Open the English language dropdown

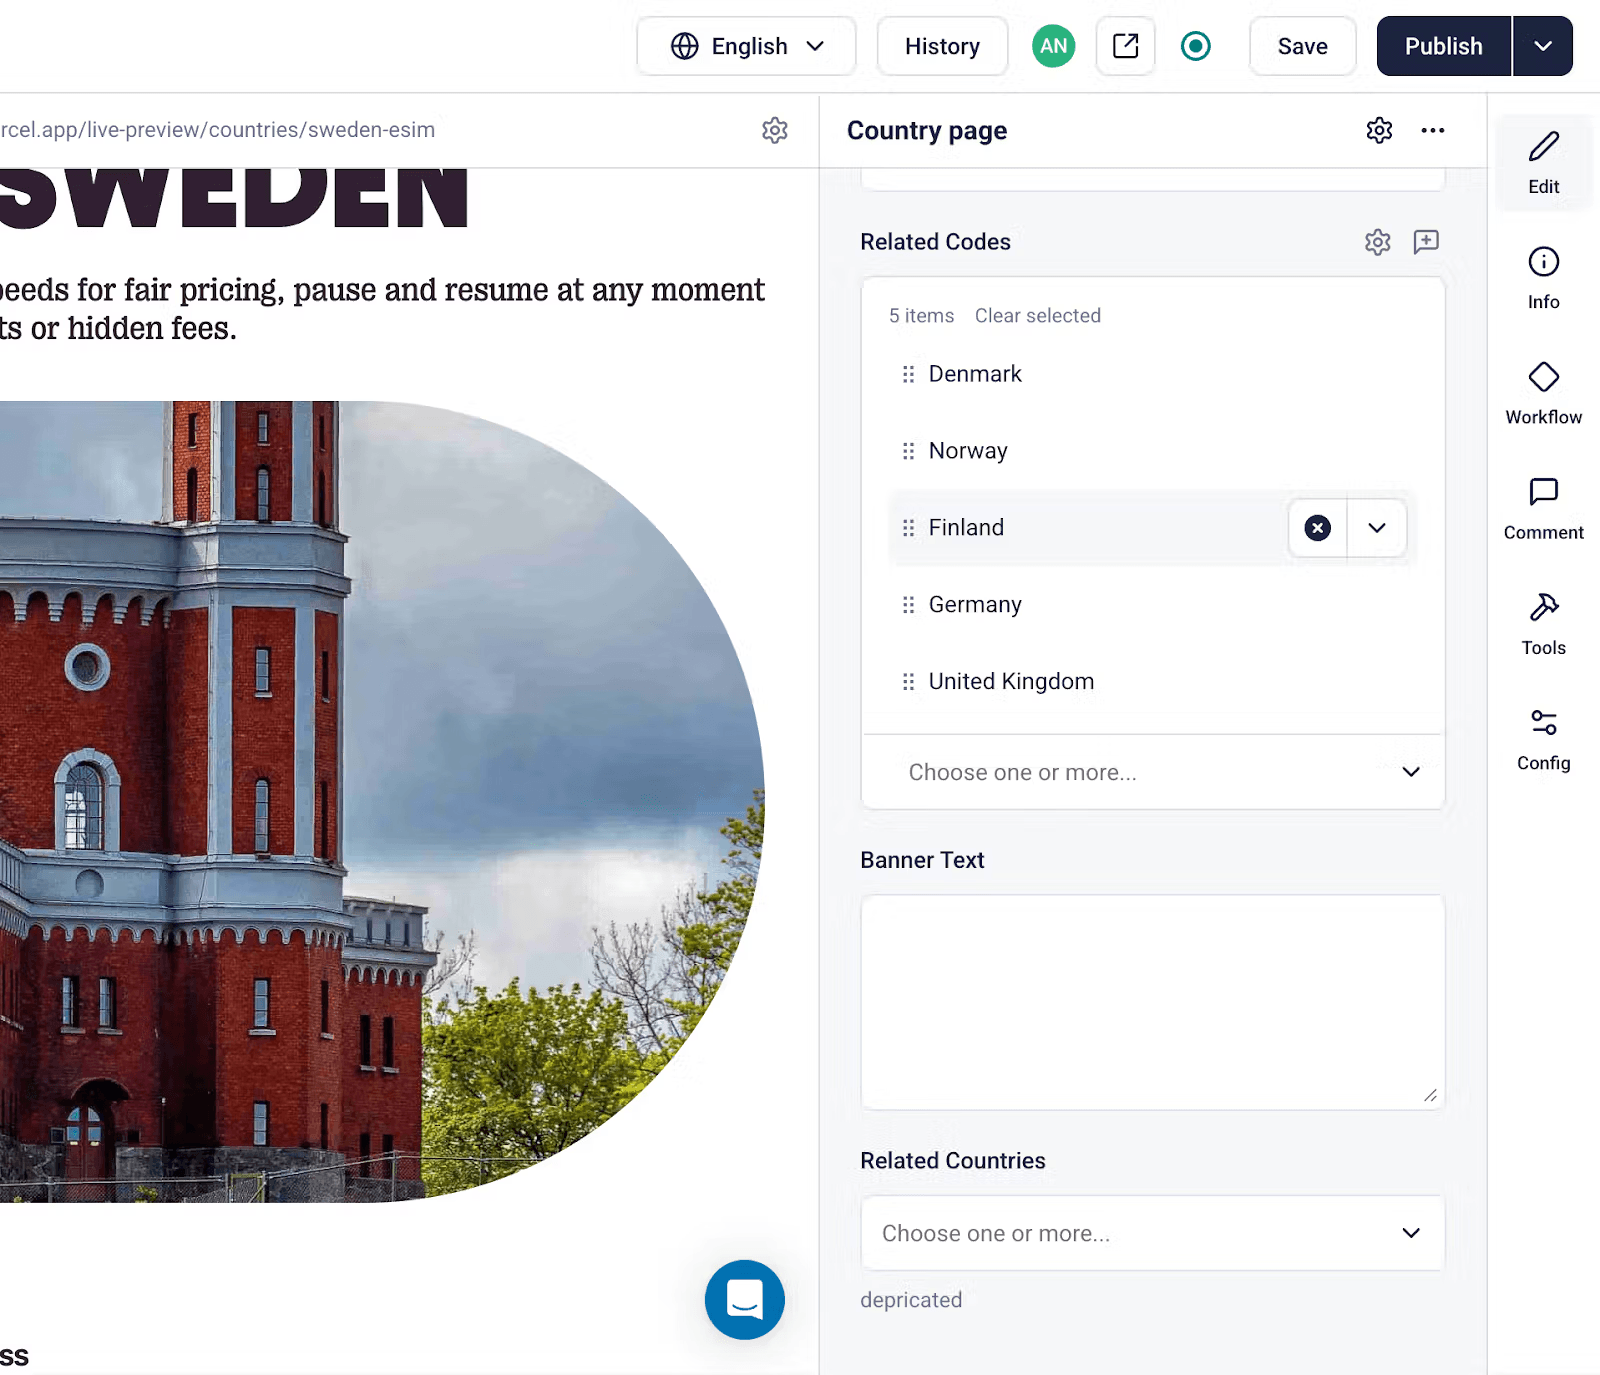pos(746,46)
